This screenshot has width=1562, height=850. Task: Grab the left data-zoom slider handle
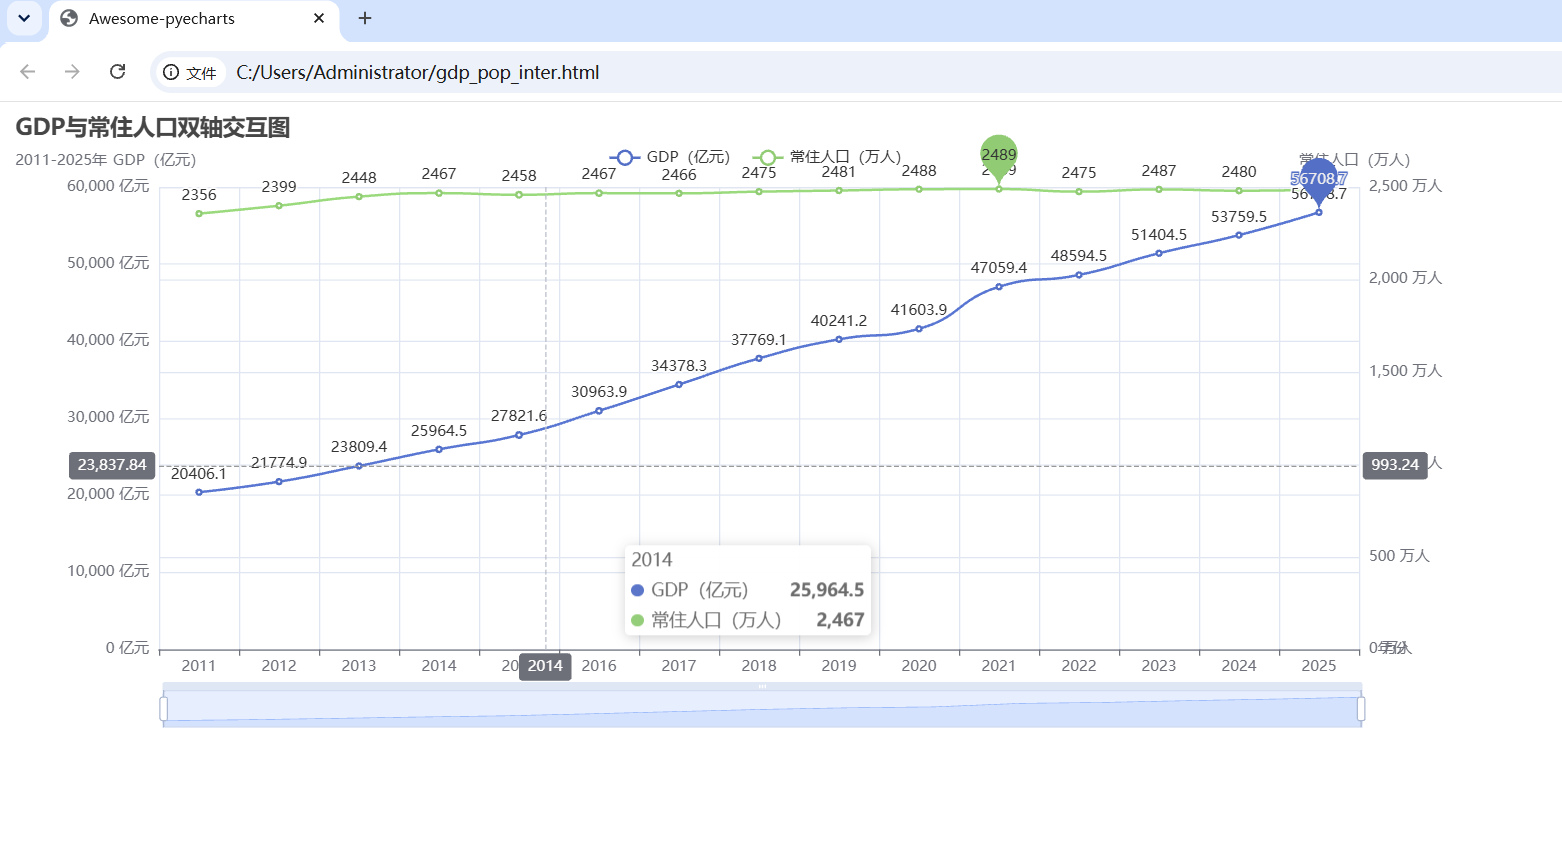coord(163,709)
